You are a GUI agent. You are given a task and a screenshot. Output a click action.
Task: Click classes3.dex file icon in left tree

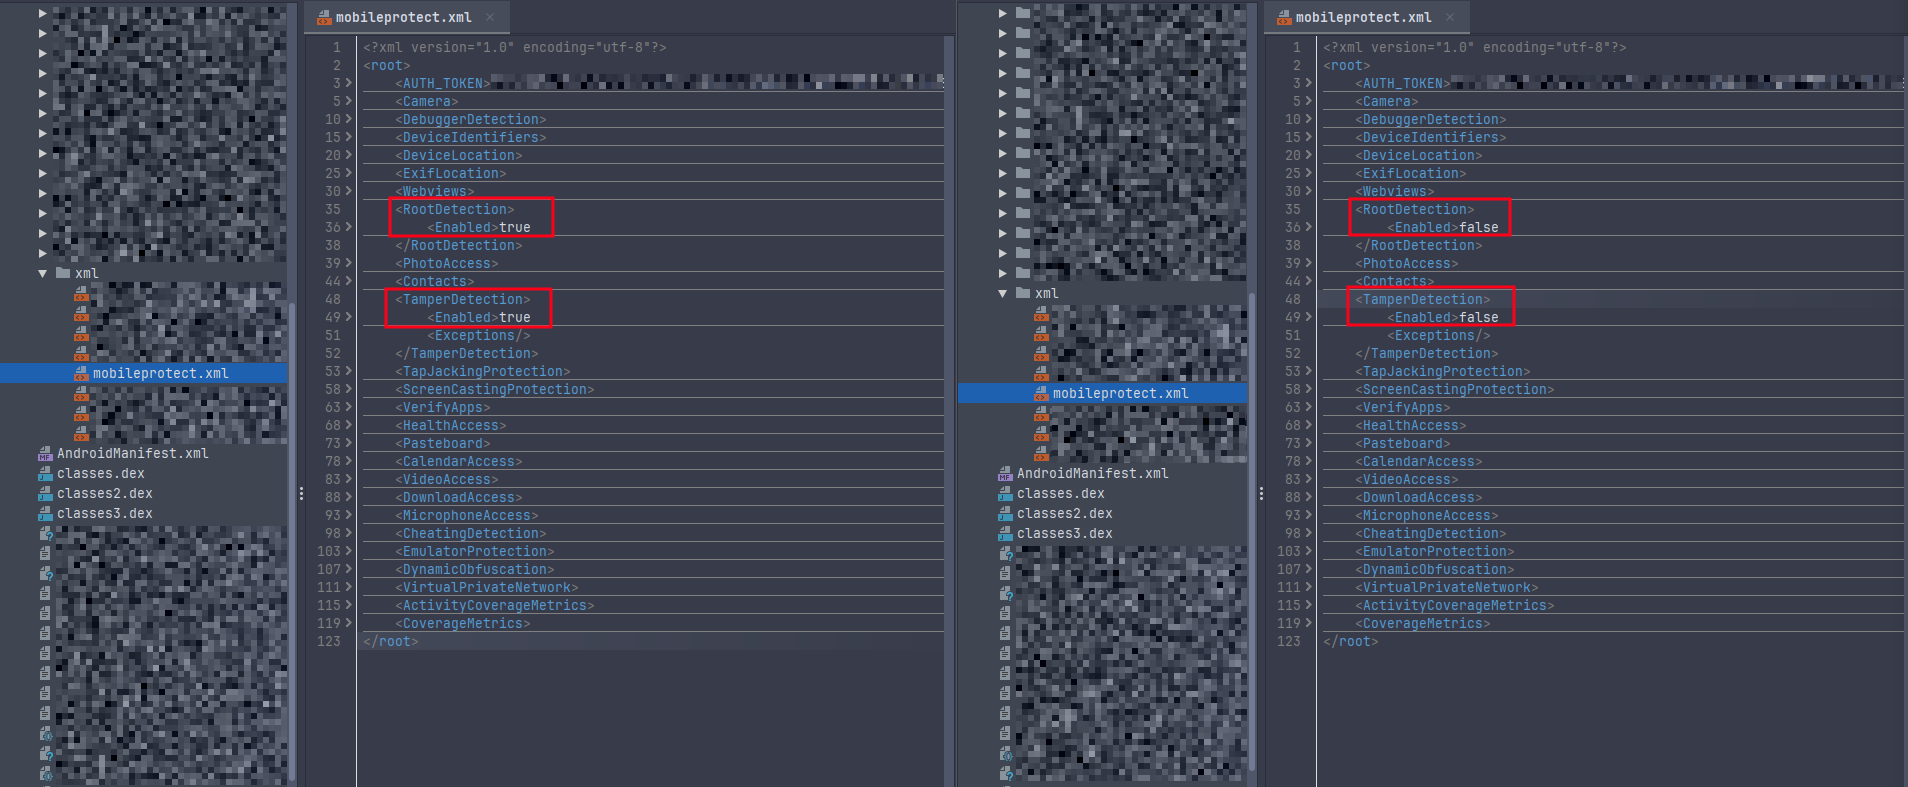[45, 513]
